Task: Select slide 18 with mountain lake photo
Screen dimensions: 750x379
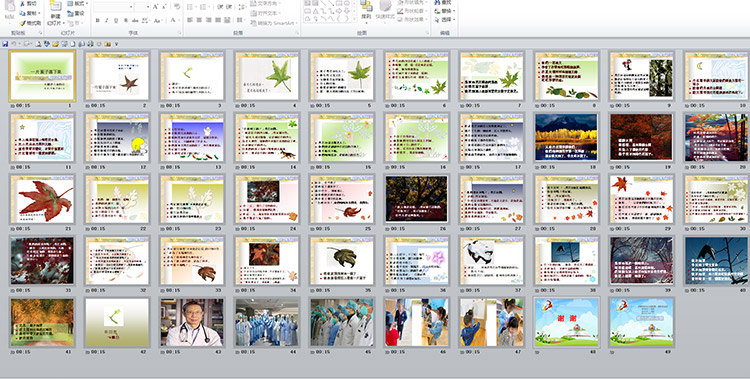Action: (566, 137)
